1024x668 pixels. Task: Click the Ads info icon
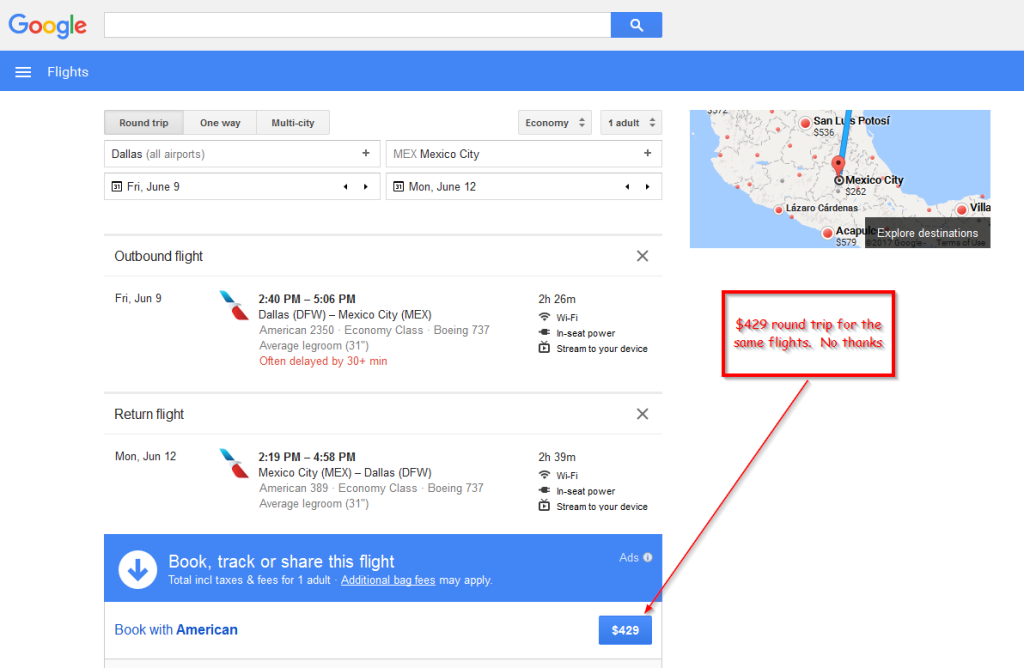point(648,558)
